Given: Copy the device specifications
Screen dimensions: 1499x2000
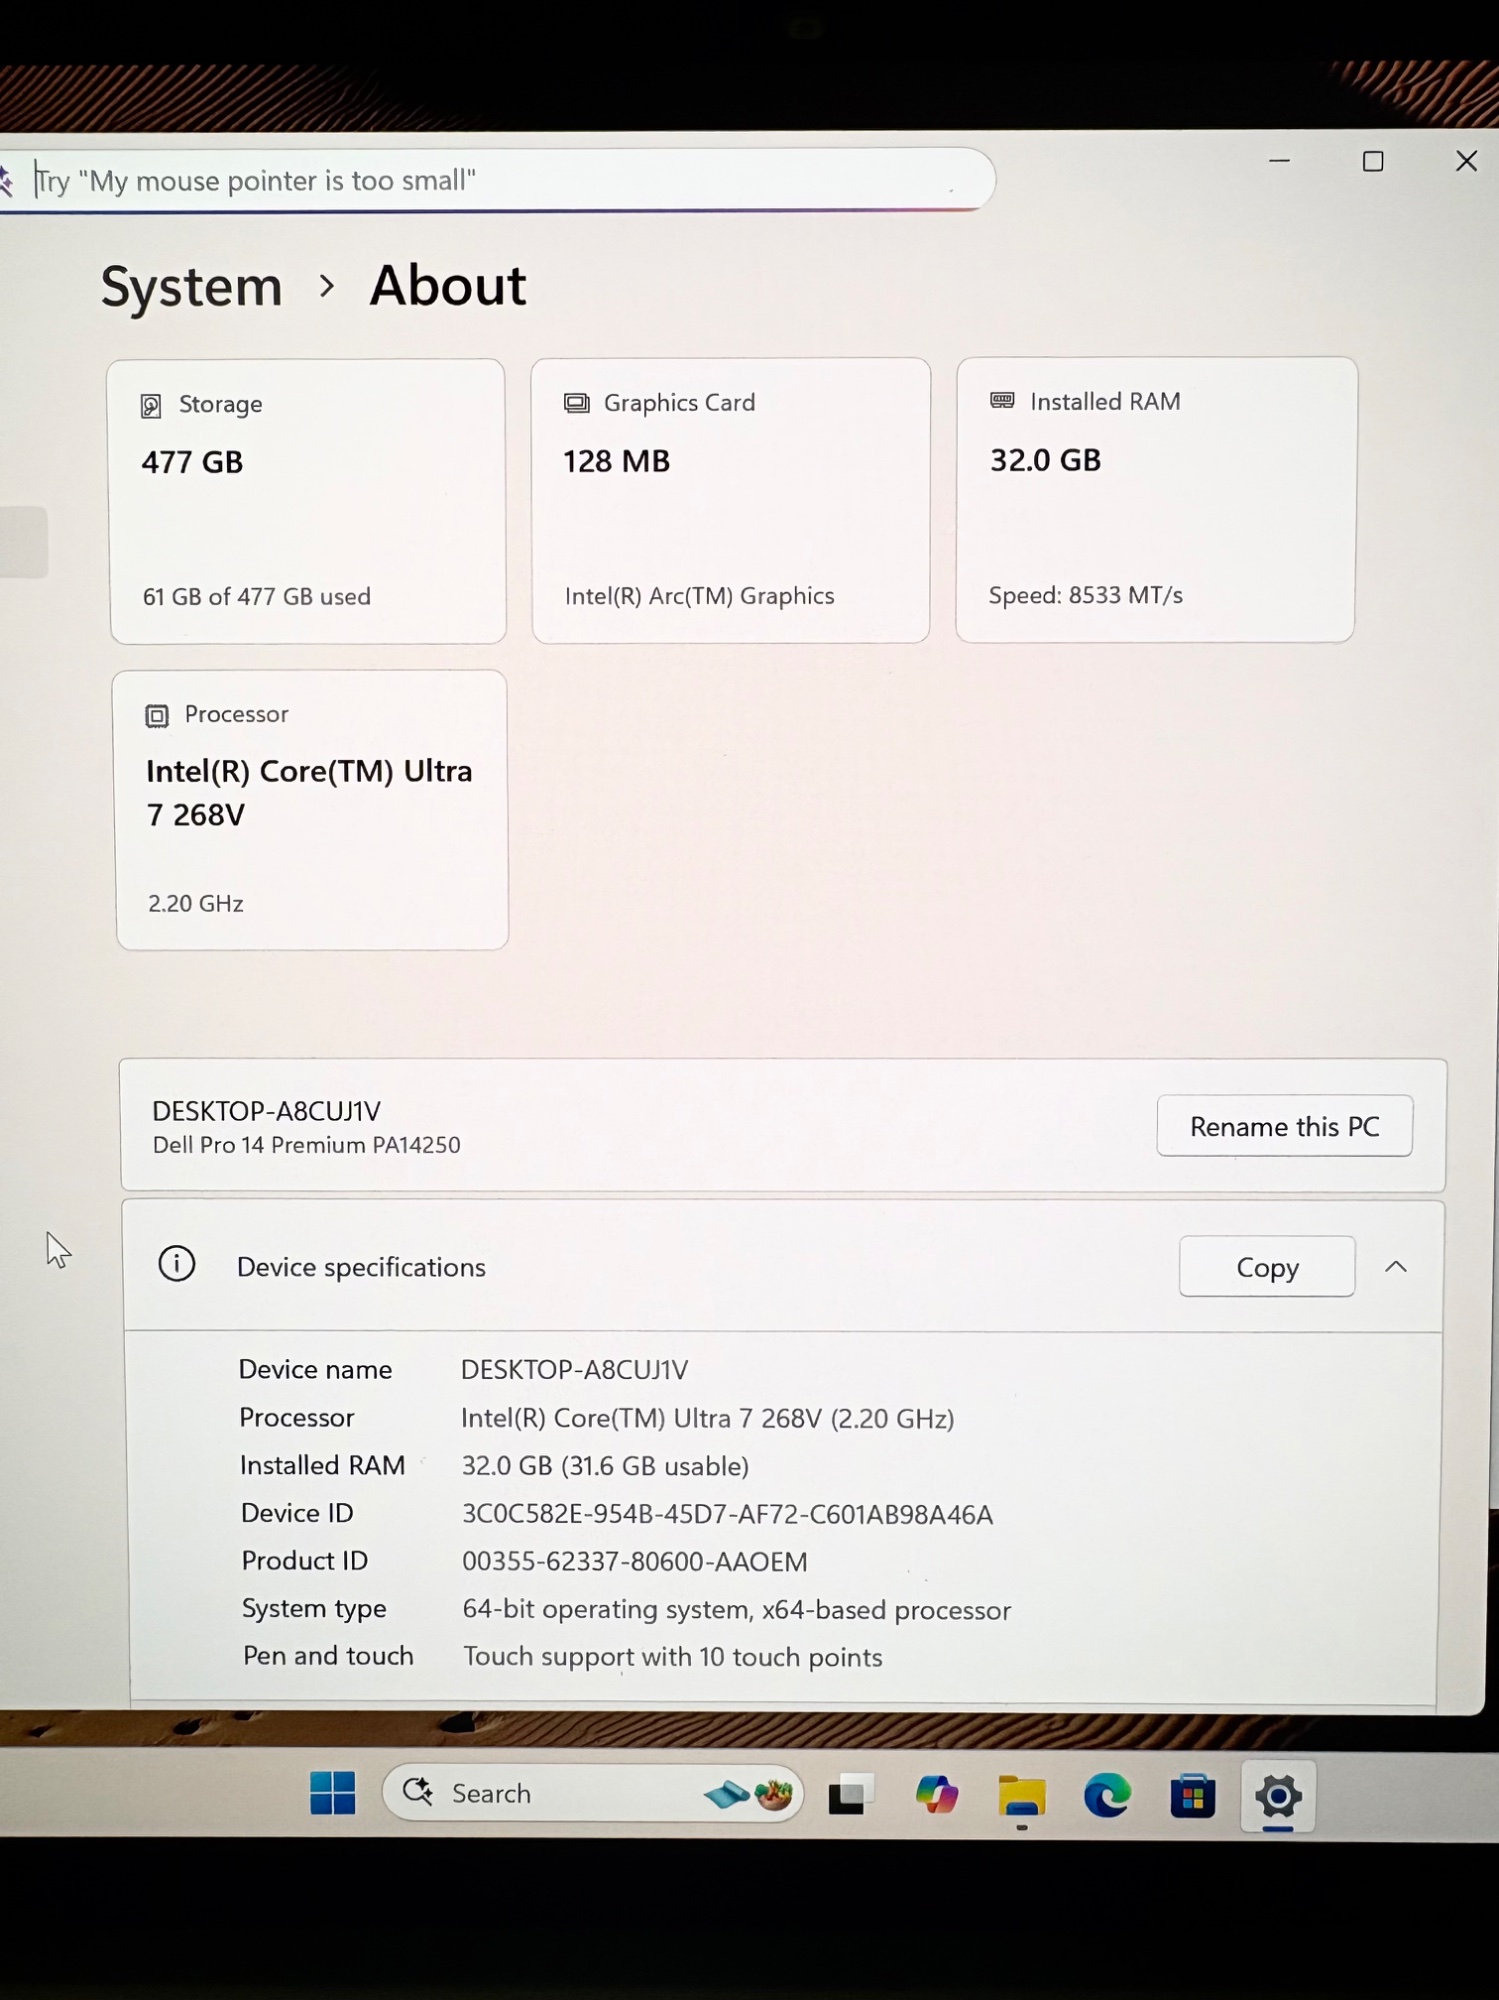Looking at the screenshot, I should click(x=1266, y=1267).
